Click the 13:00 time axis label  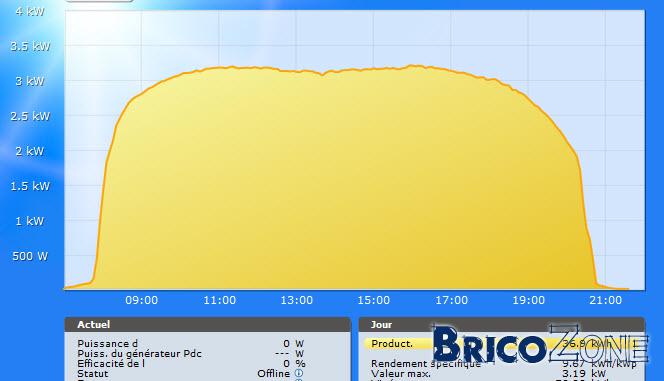click(x=296, y=300)
